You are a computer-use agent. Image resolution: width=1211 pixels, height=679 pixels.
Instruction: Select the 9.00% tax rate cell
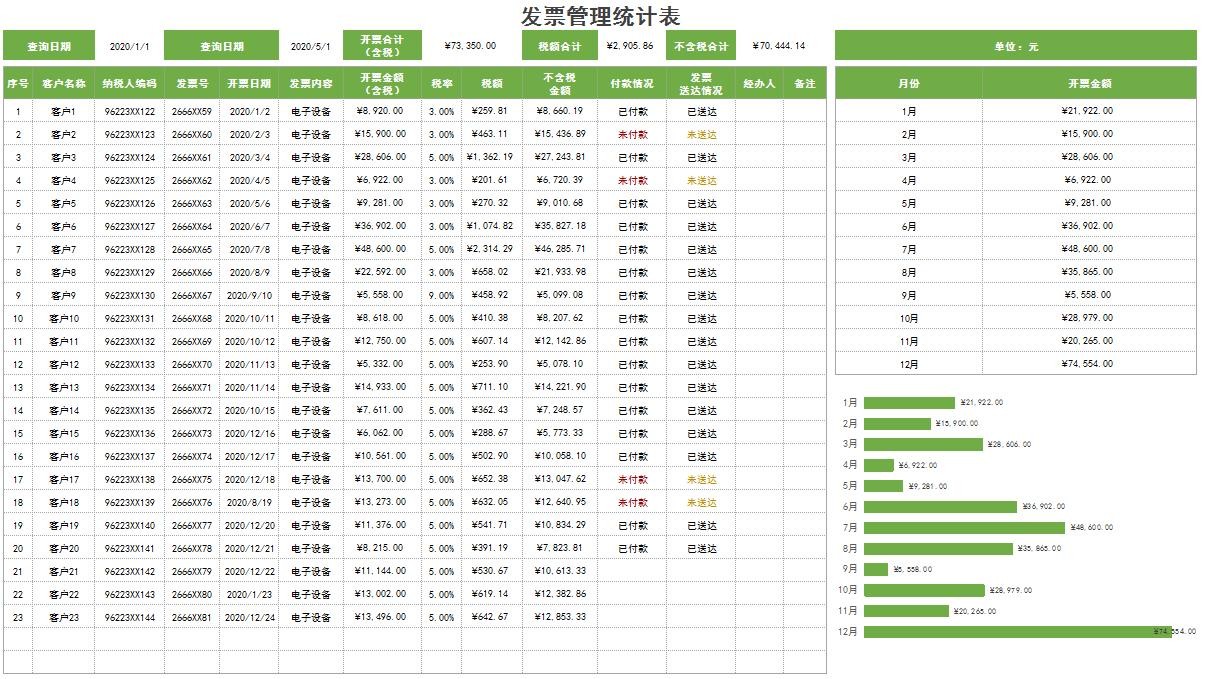[x=441, y=296]
